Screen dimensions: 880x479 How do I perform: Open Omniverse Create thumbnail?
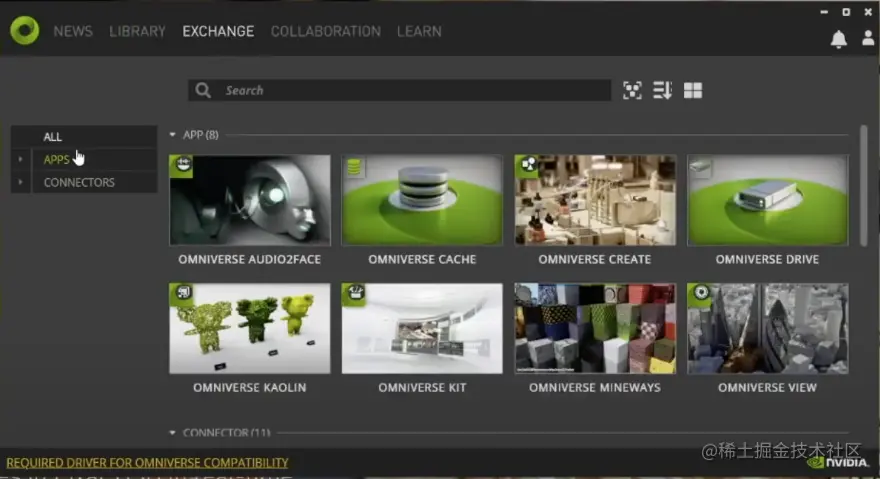[x=595, y=200]
